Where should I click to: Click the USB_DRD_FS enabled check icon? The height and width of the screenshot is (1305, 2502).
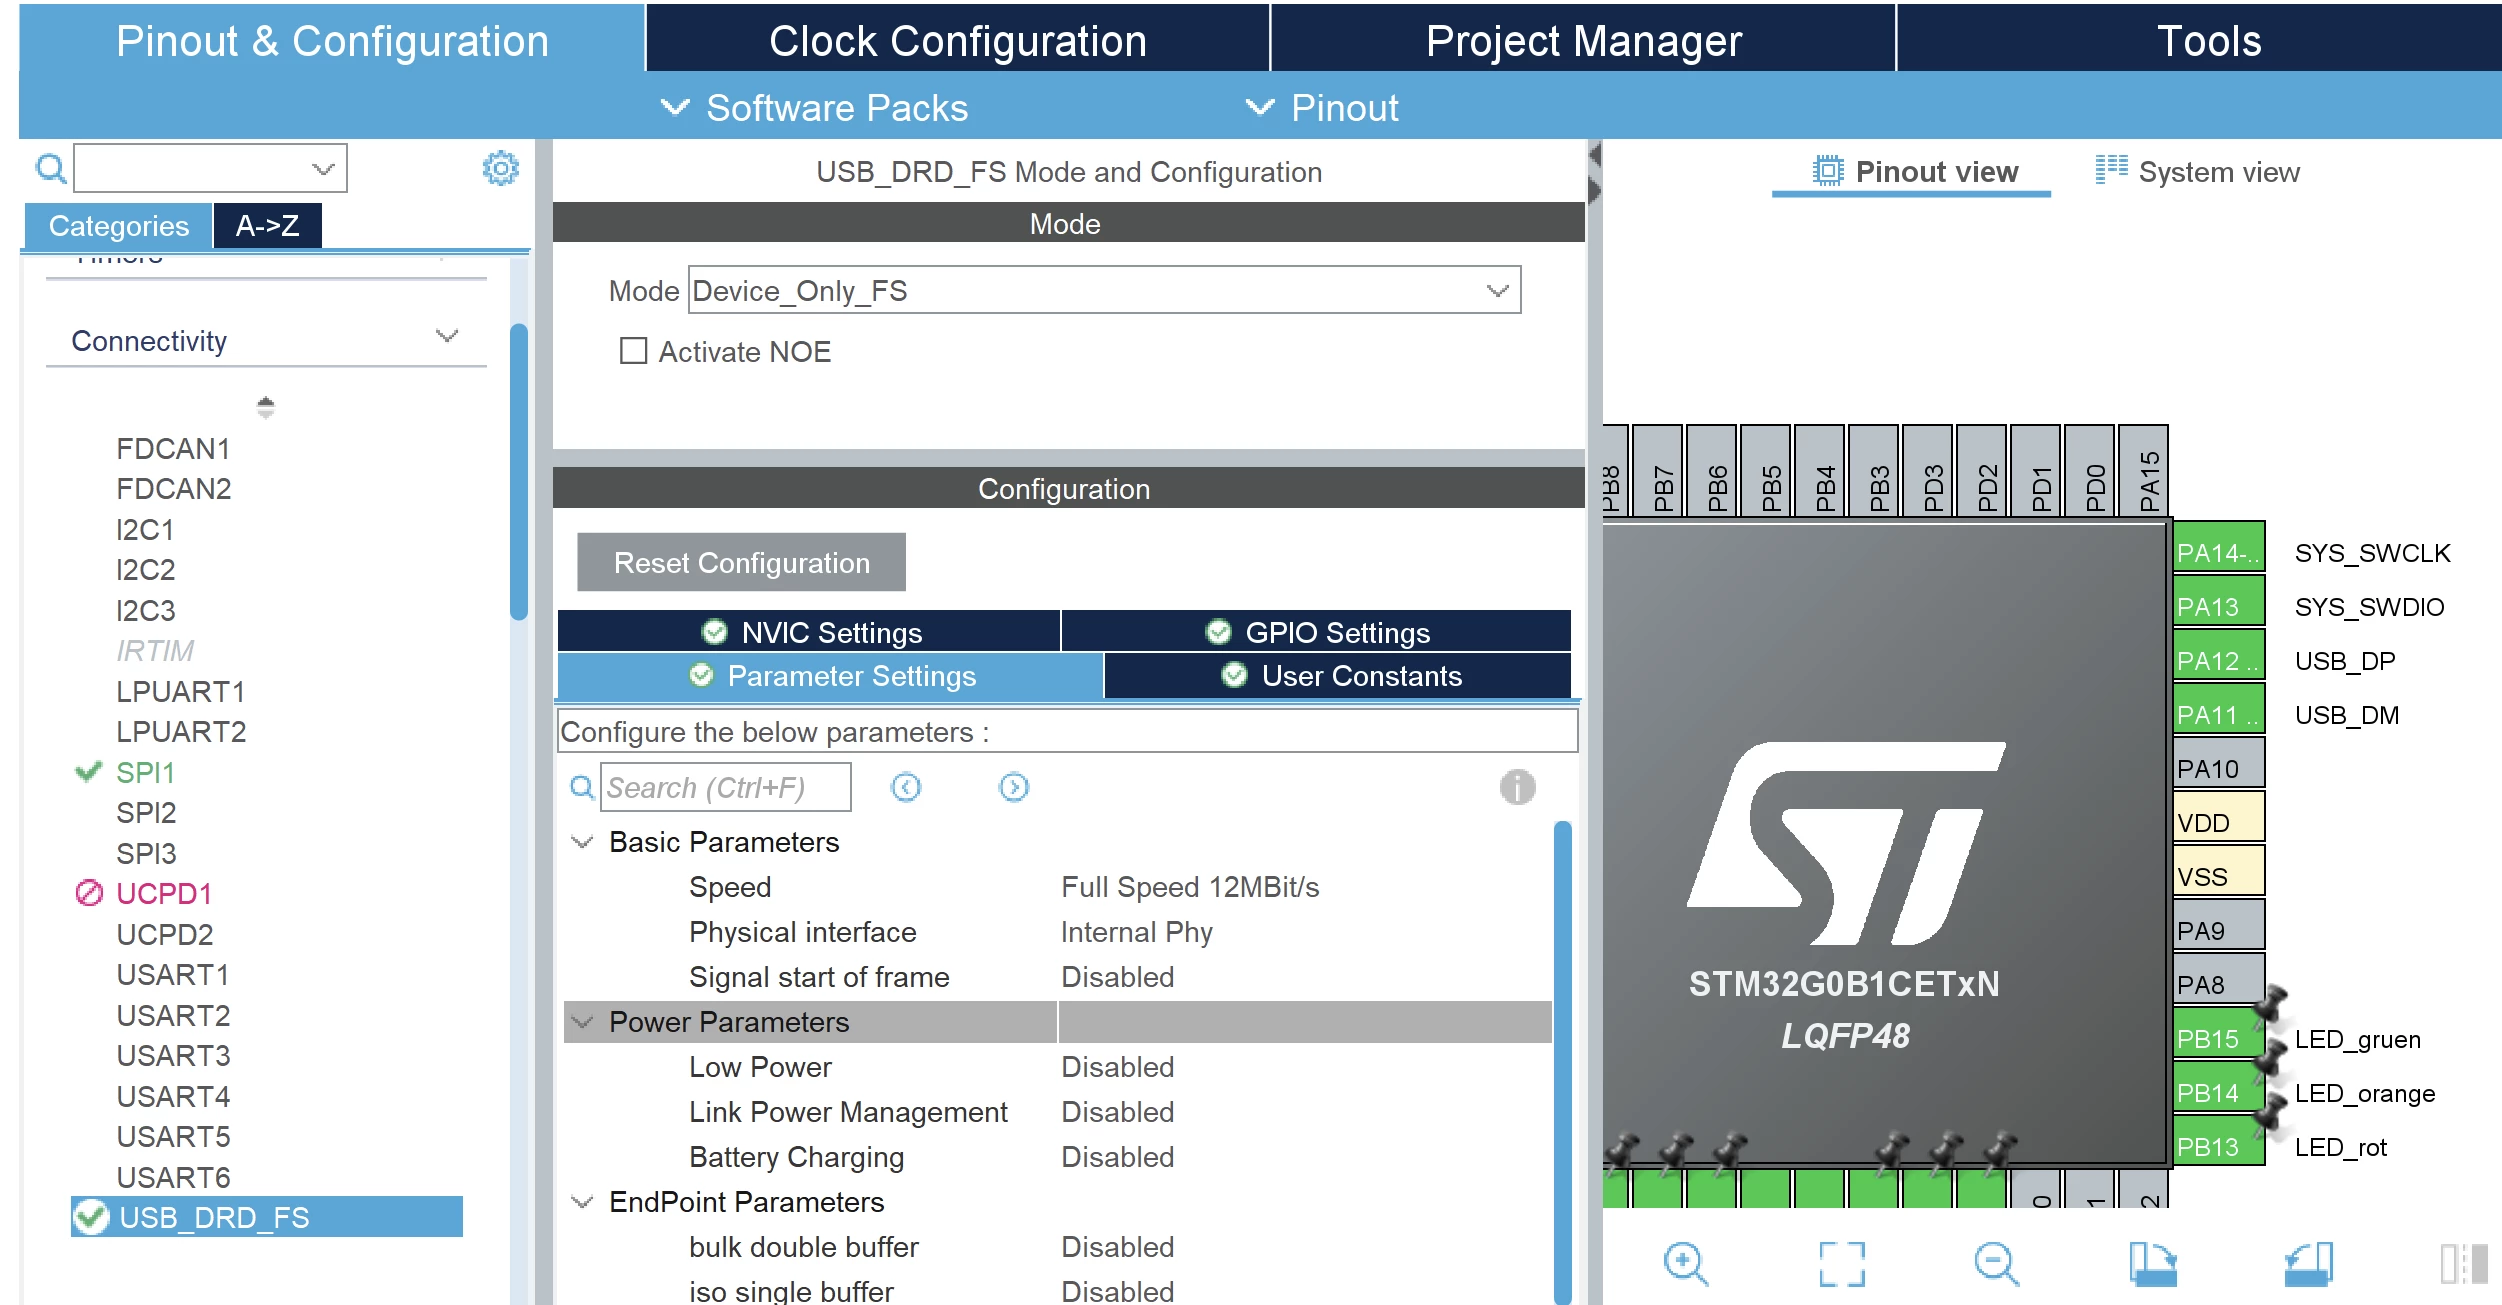pyautogui.click(x=91, y=1217)
